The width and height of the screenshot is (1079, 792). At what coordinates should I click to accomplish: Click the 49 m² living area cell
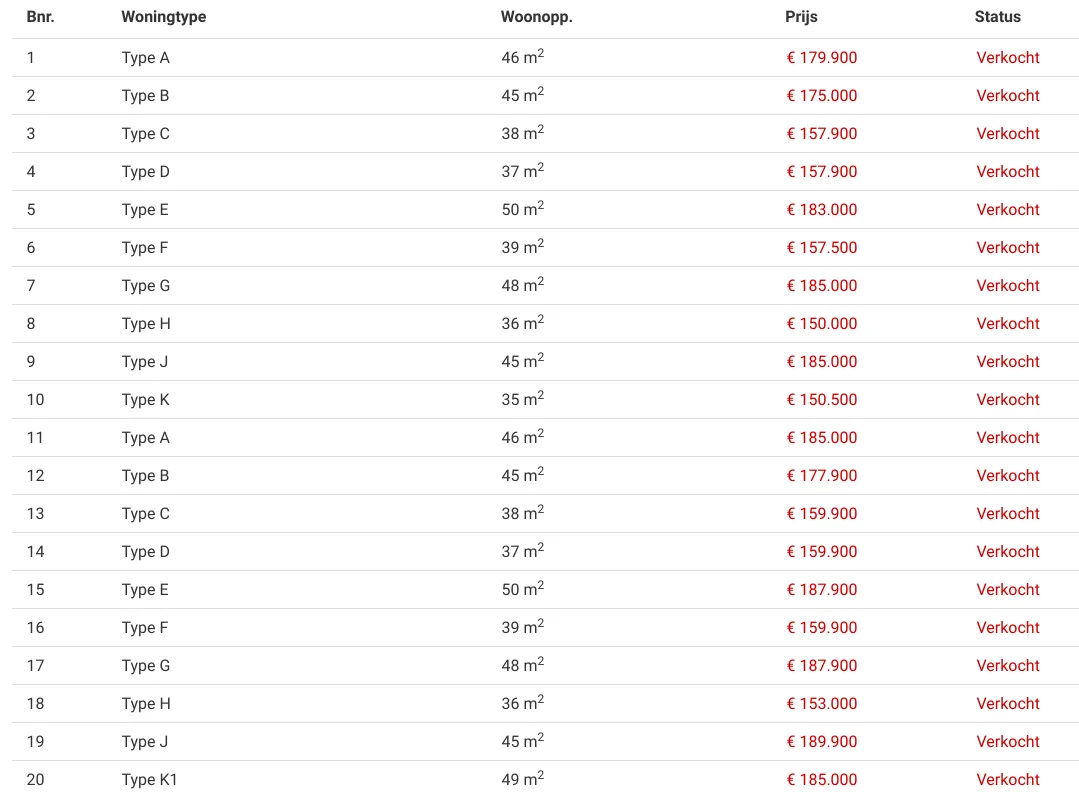click(522, 778)
